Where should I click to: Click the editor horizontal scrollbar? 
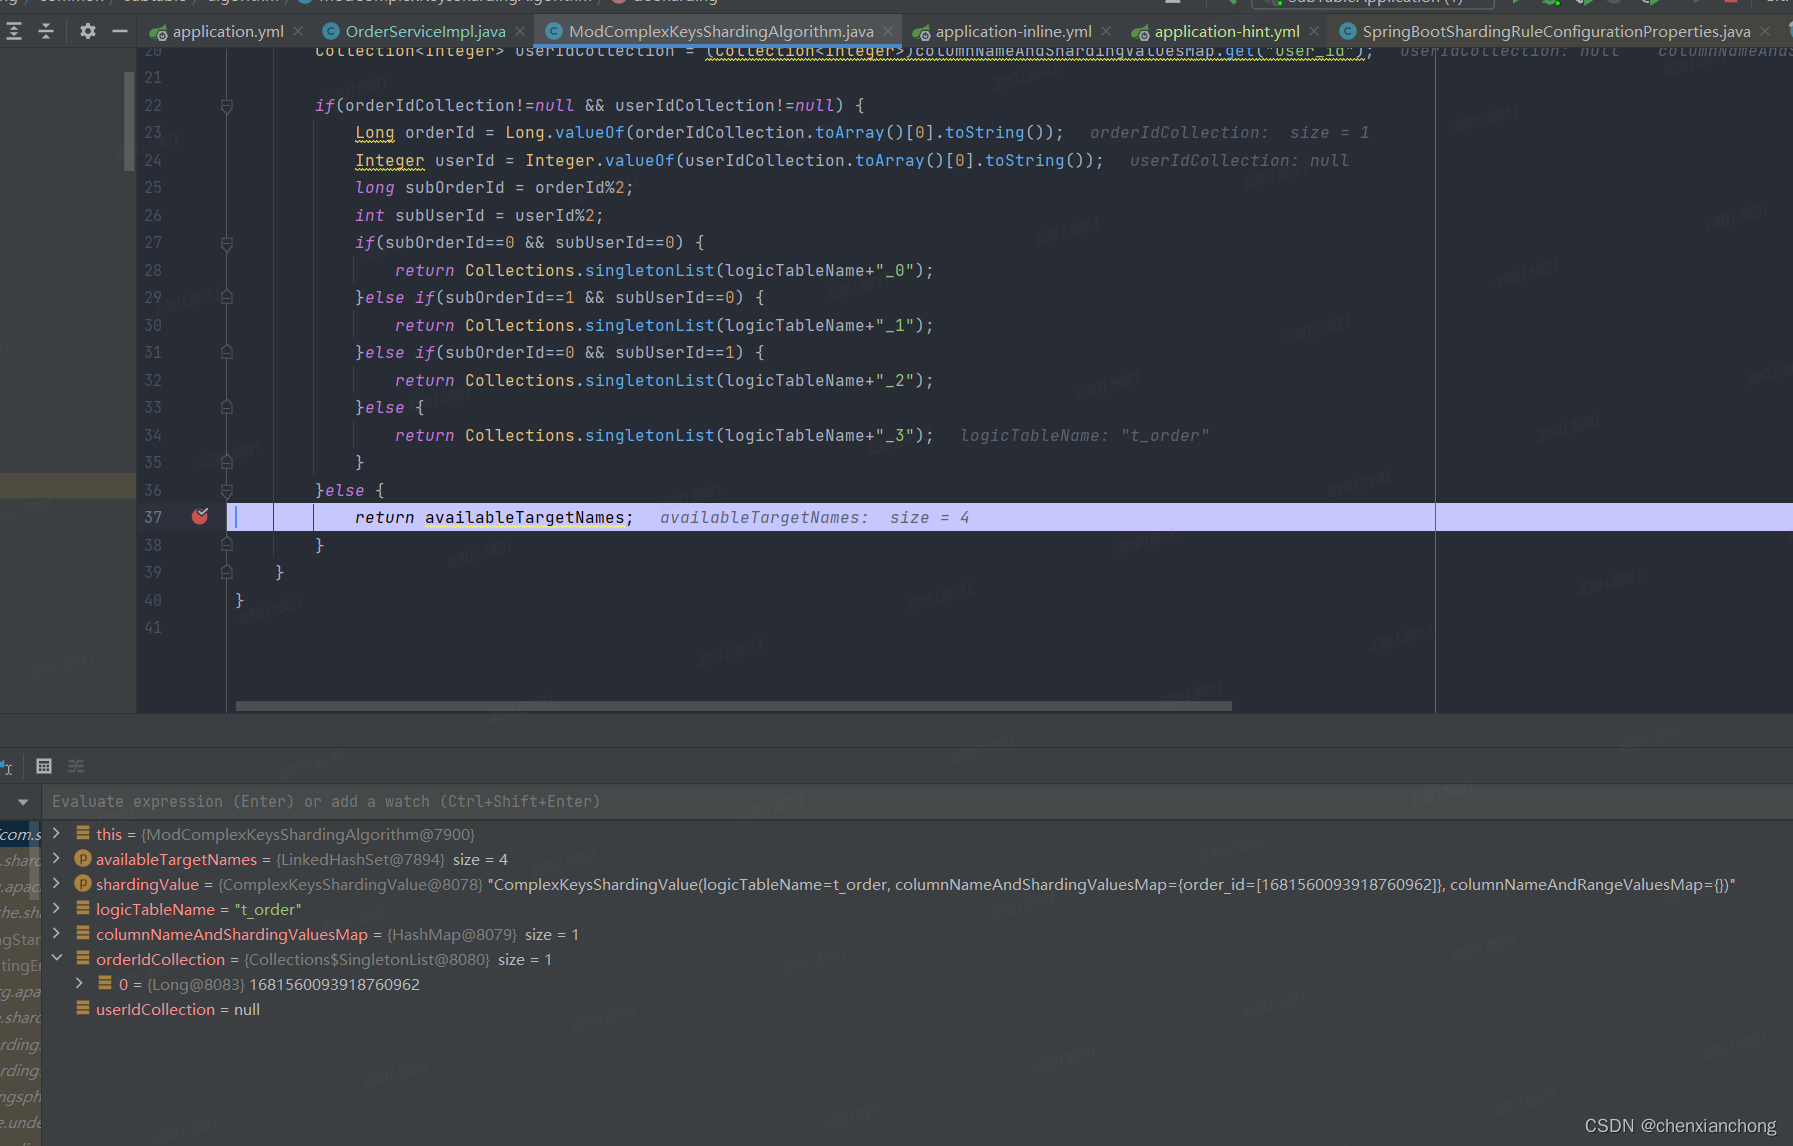coord(733,706)
